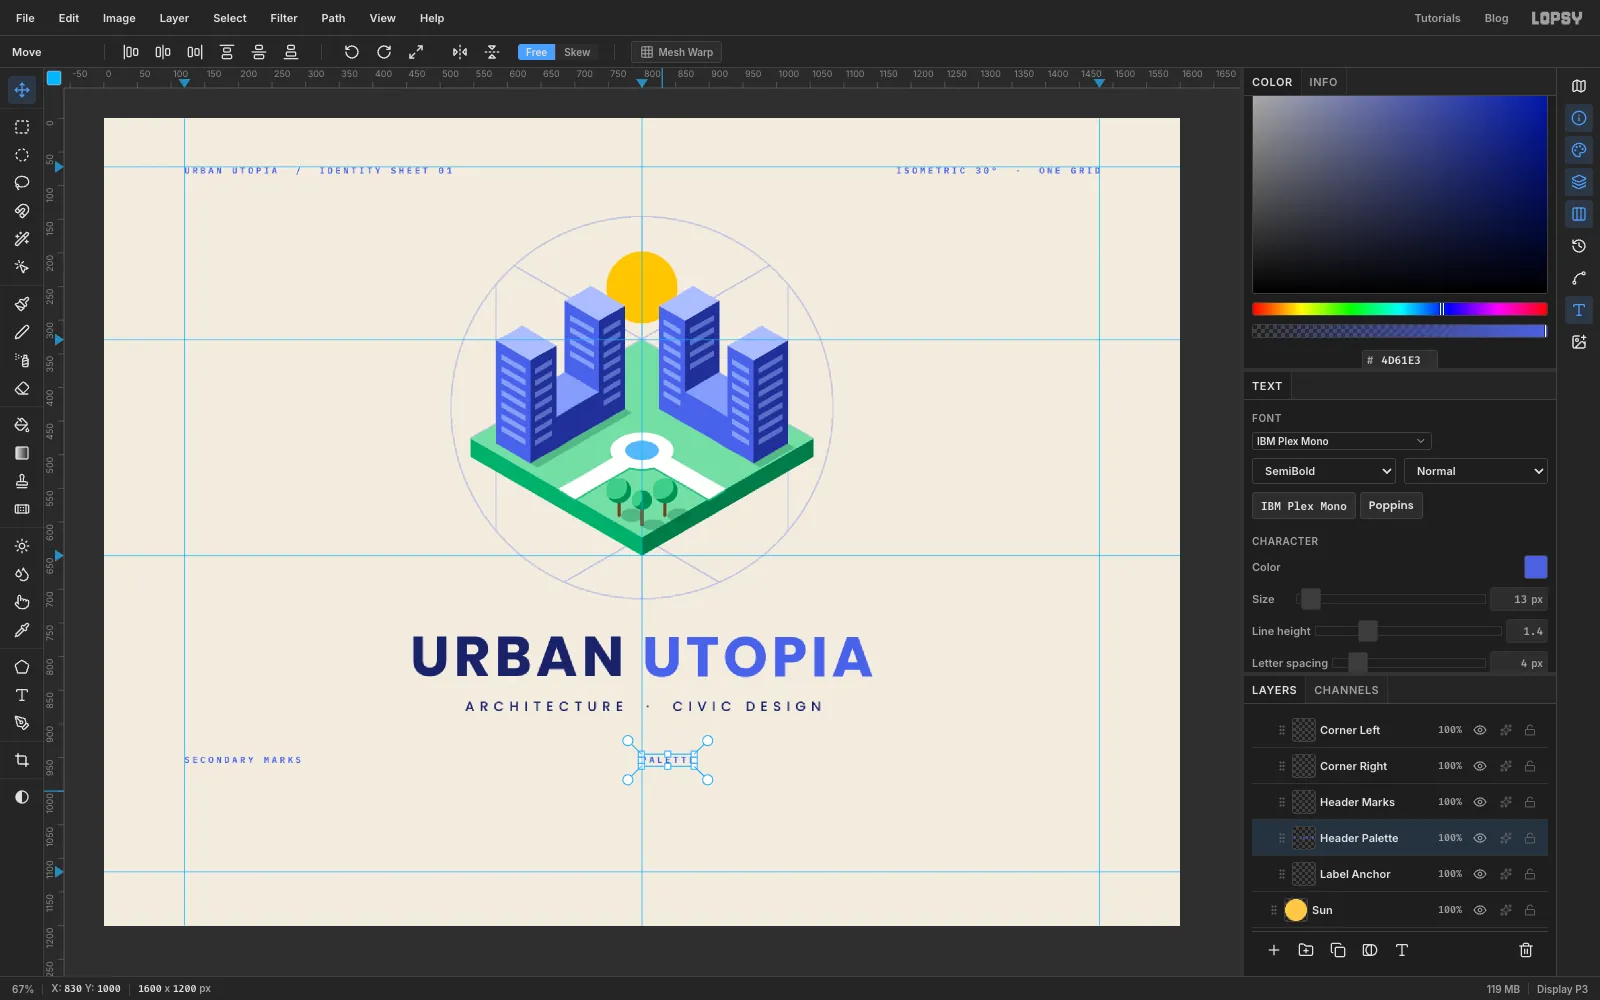Delete layer with the trash icon
The height and width of the screenshot is (1000, 1600).
1526,950
